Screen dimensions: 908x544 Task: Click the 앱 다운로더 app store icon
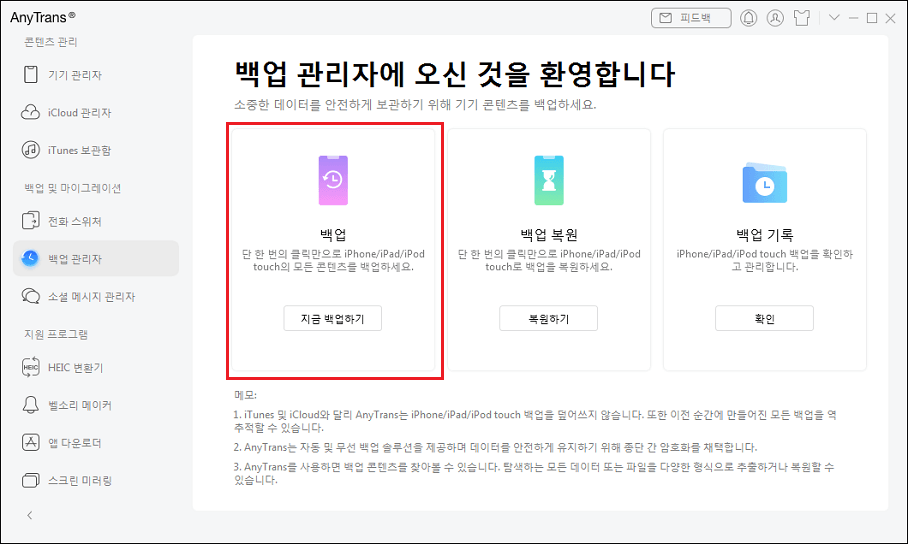(30, 443)
